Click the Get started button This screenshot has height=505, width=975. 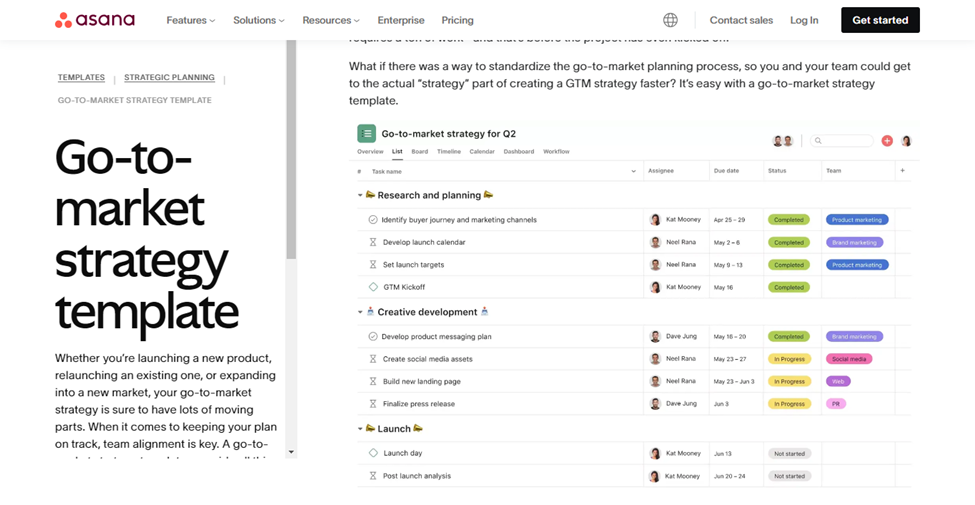880,20
